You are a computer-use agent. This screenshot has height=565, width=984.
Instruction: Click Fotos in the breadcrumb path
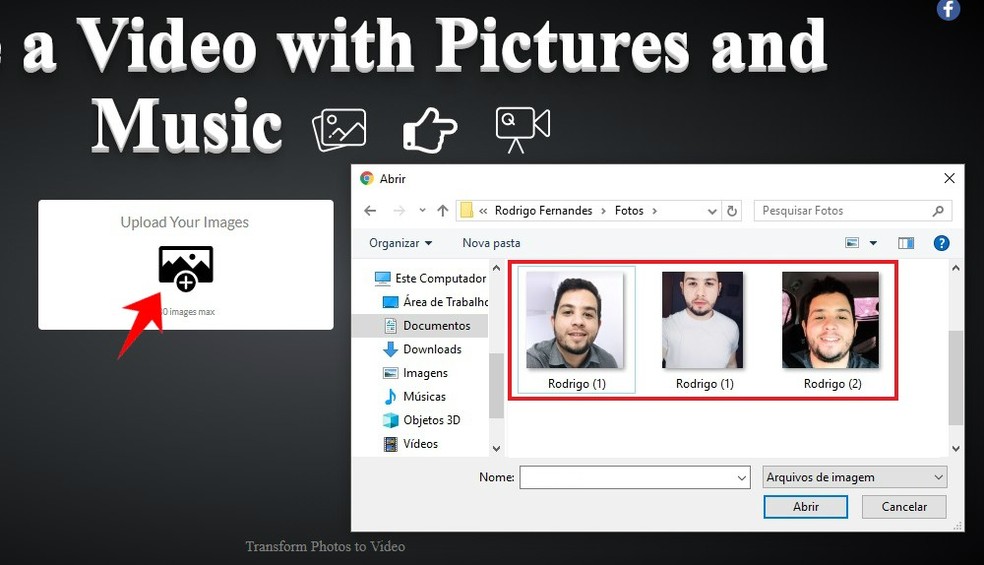(x=629, y=211)
